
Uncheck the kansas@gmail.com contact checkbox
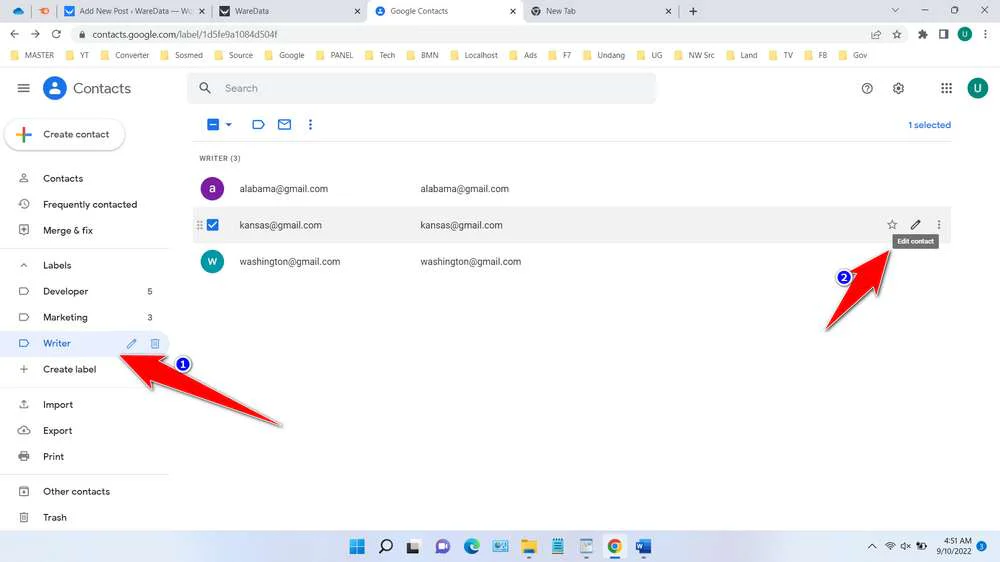click(213, 225)
